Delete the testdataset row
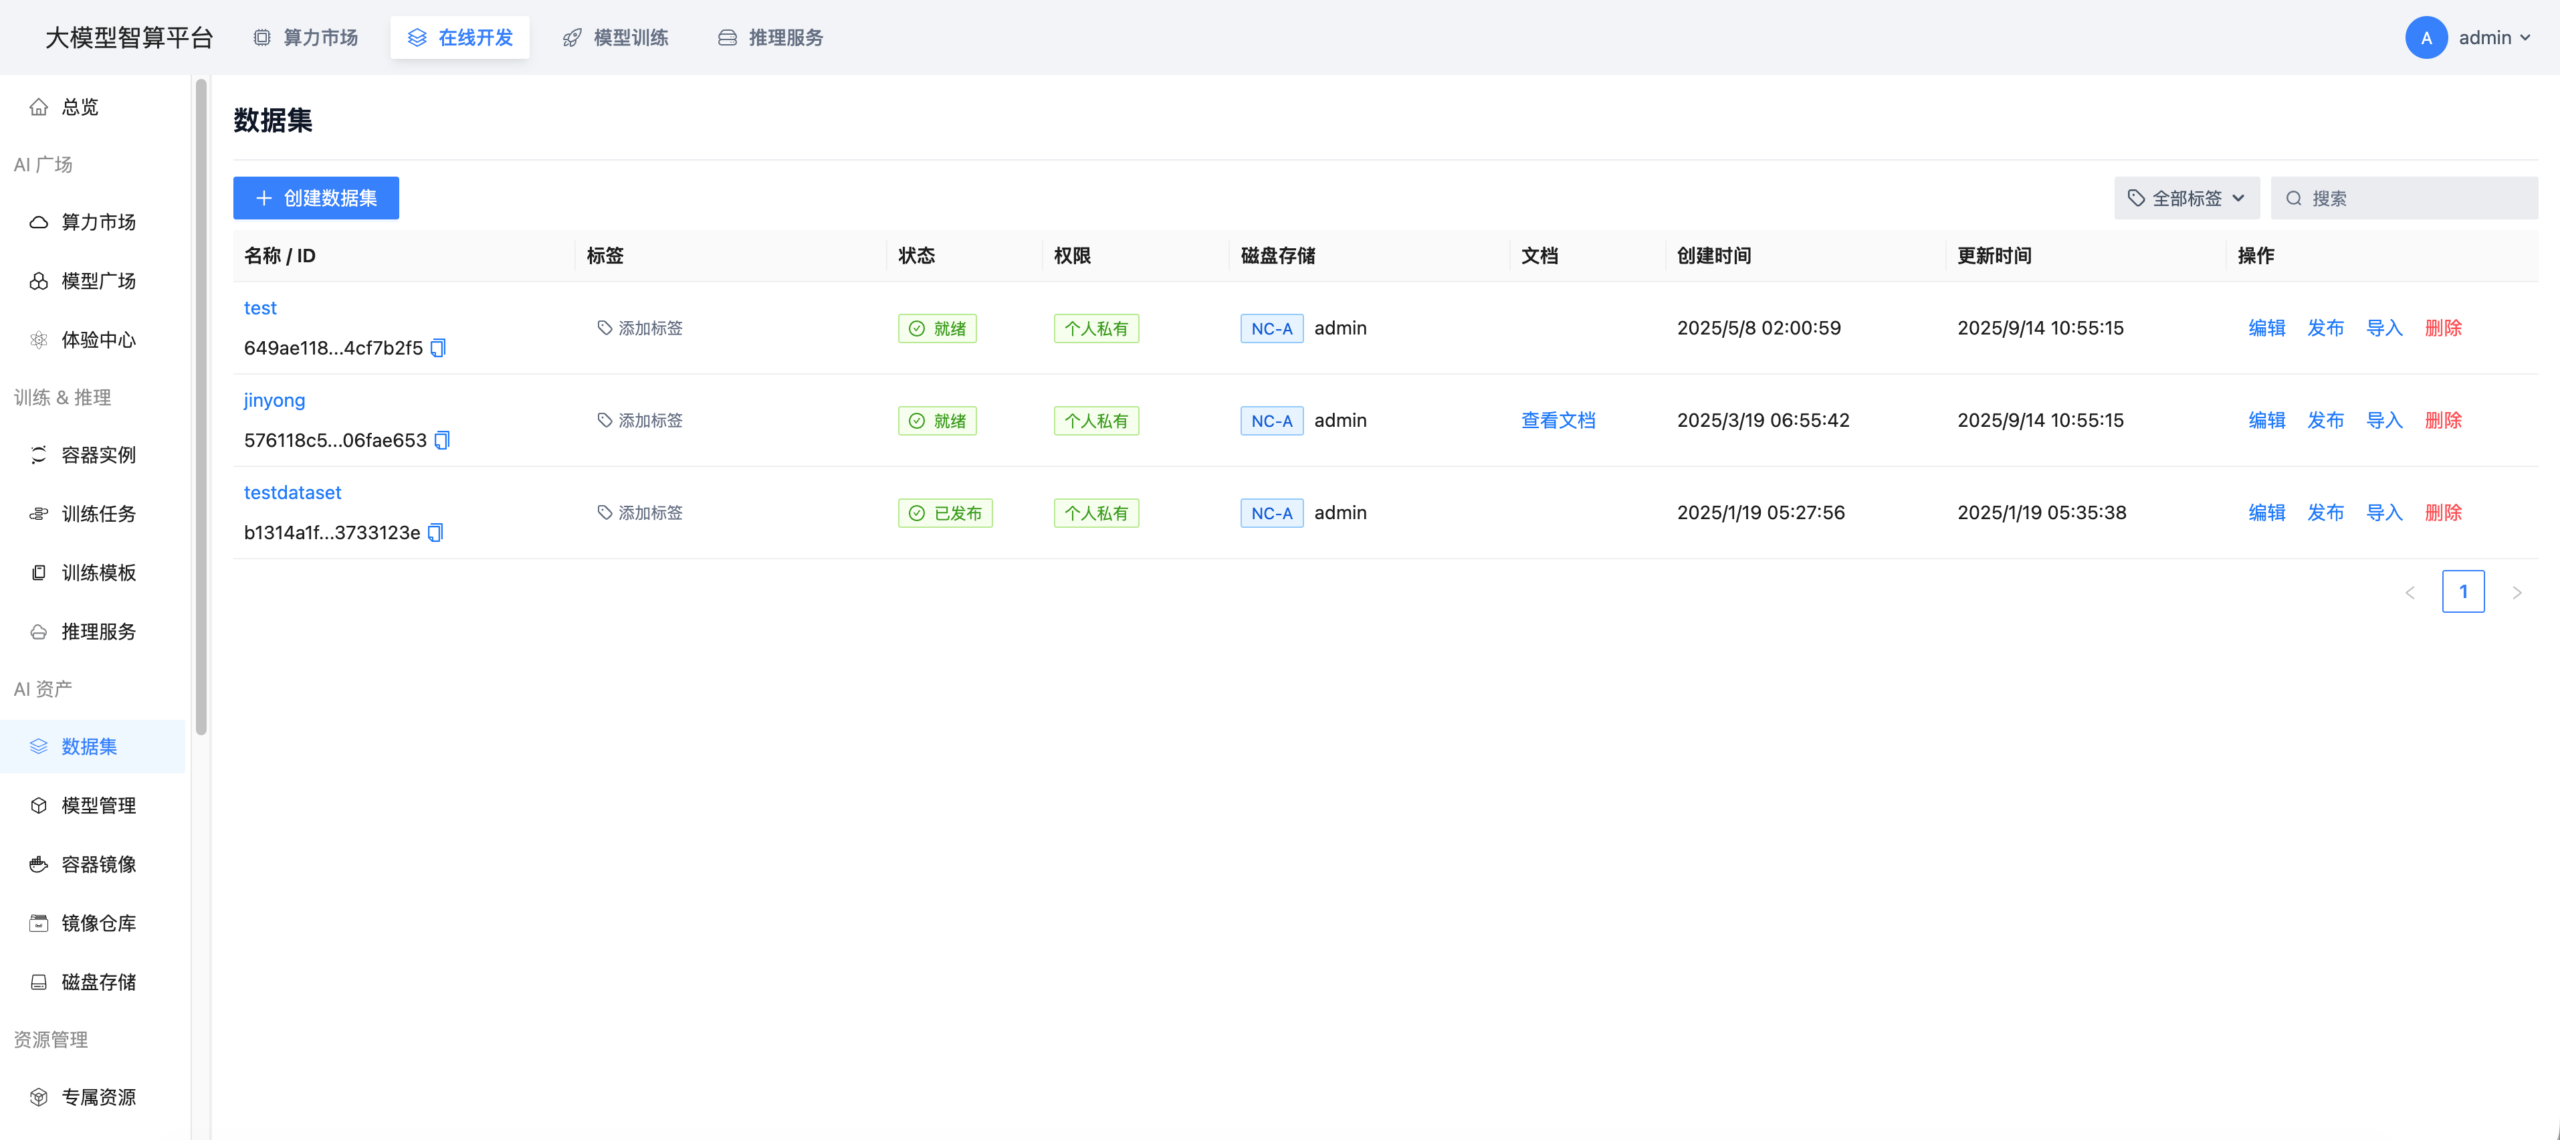 (x=2443, y=513)
